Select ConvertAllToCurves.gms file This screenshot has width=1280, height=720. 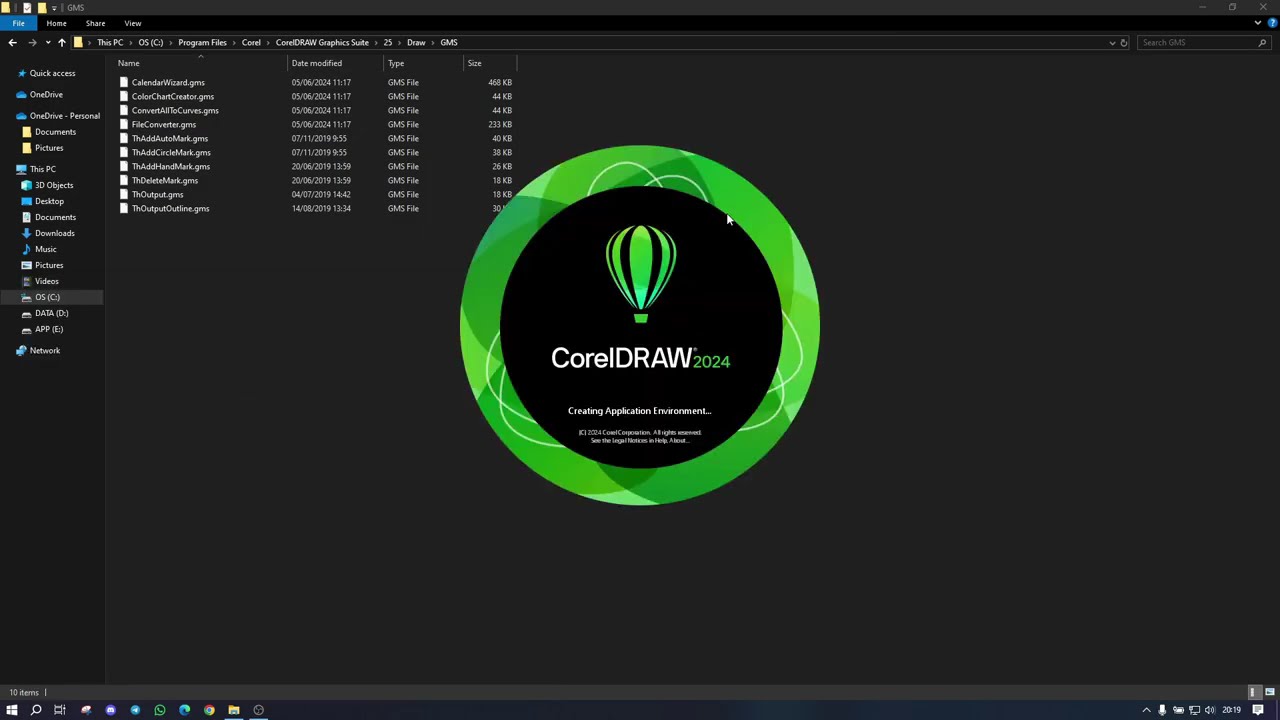tap(175, 110)
